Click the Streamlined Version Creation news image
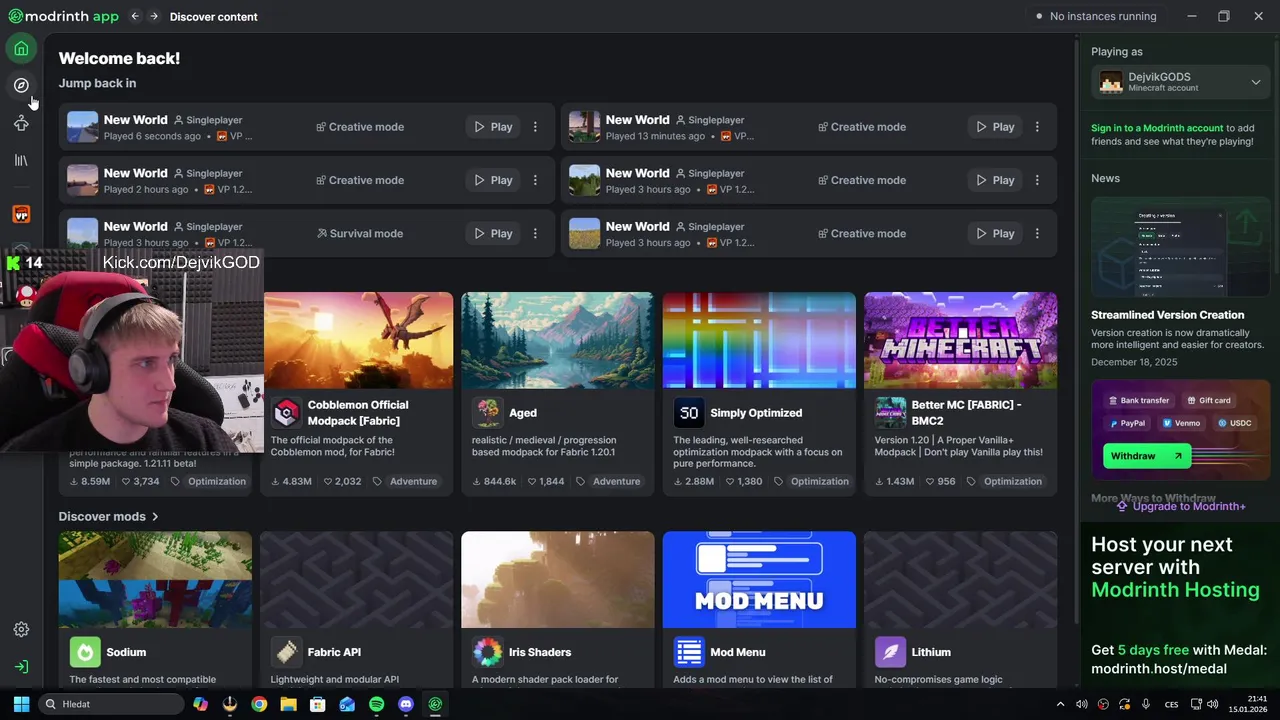This screenshot has width=1280, height=720. (1181, 248)
